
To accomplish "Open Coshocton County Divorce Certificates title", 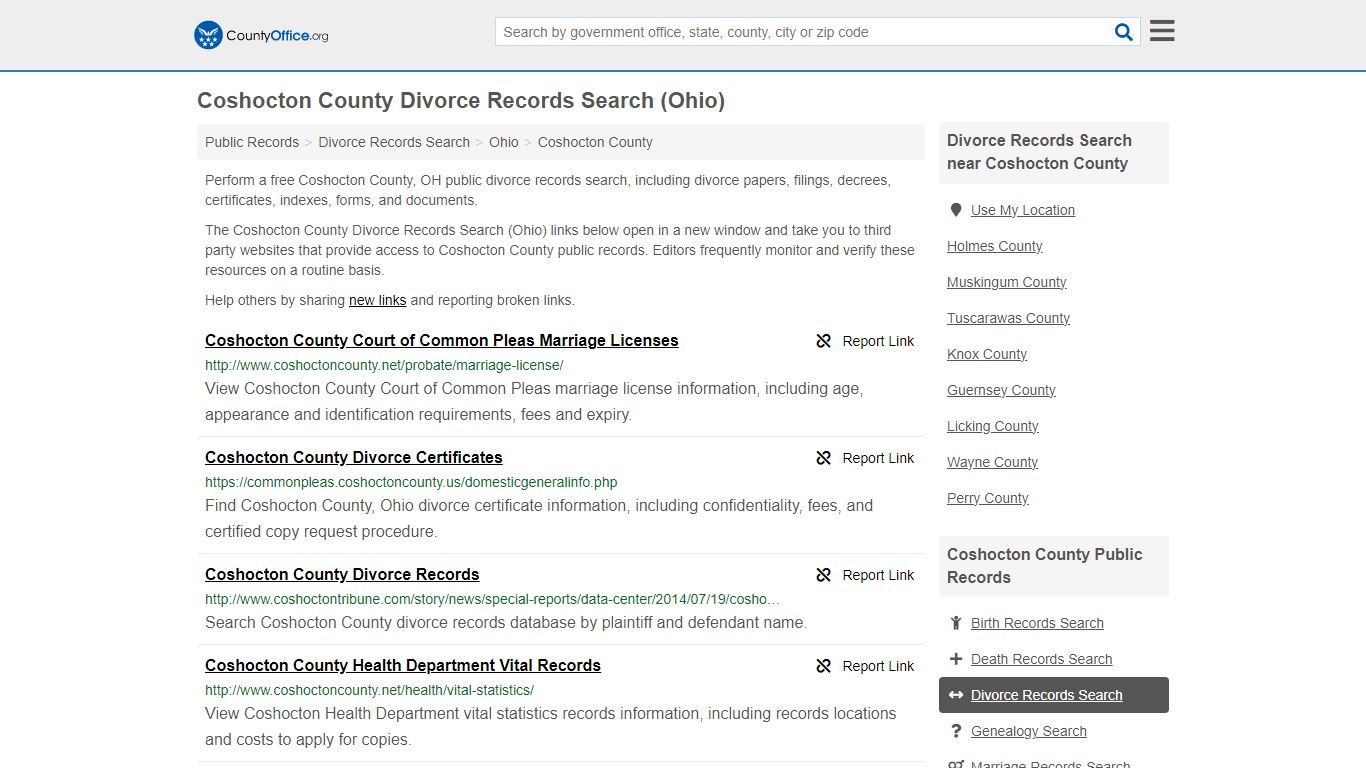I will click(354, 458).
